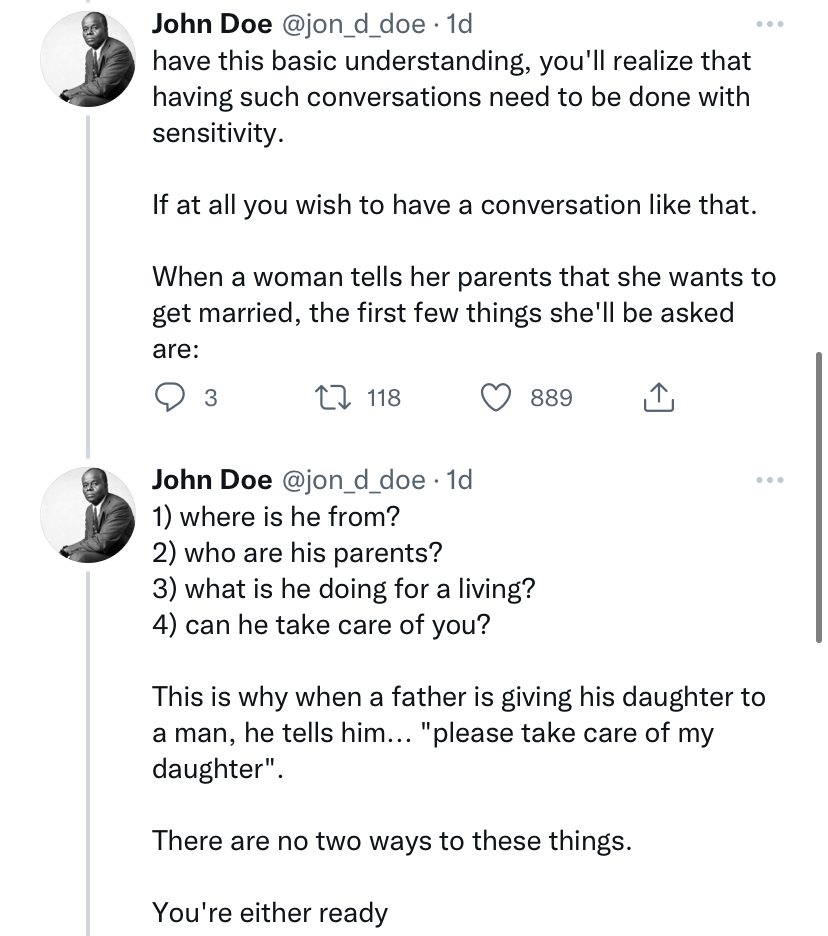Open more options on the first tweet

click(x=770, y=23)
